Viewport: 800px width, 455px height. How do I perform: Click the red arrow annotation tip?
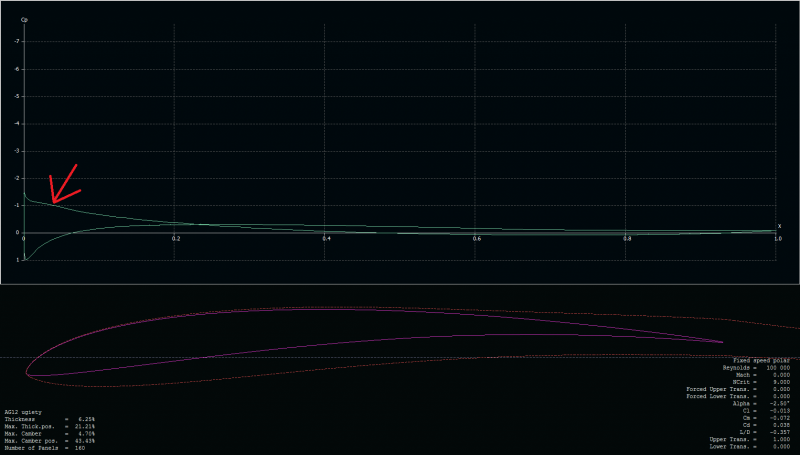(54, 202)
